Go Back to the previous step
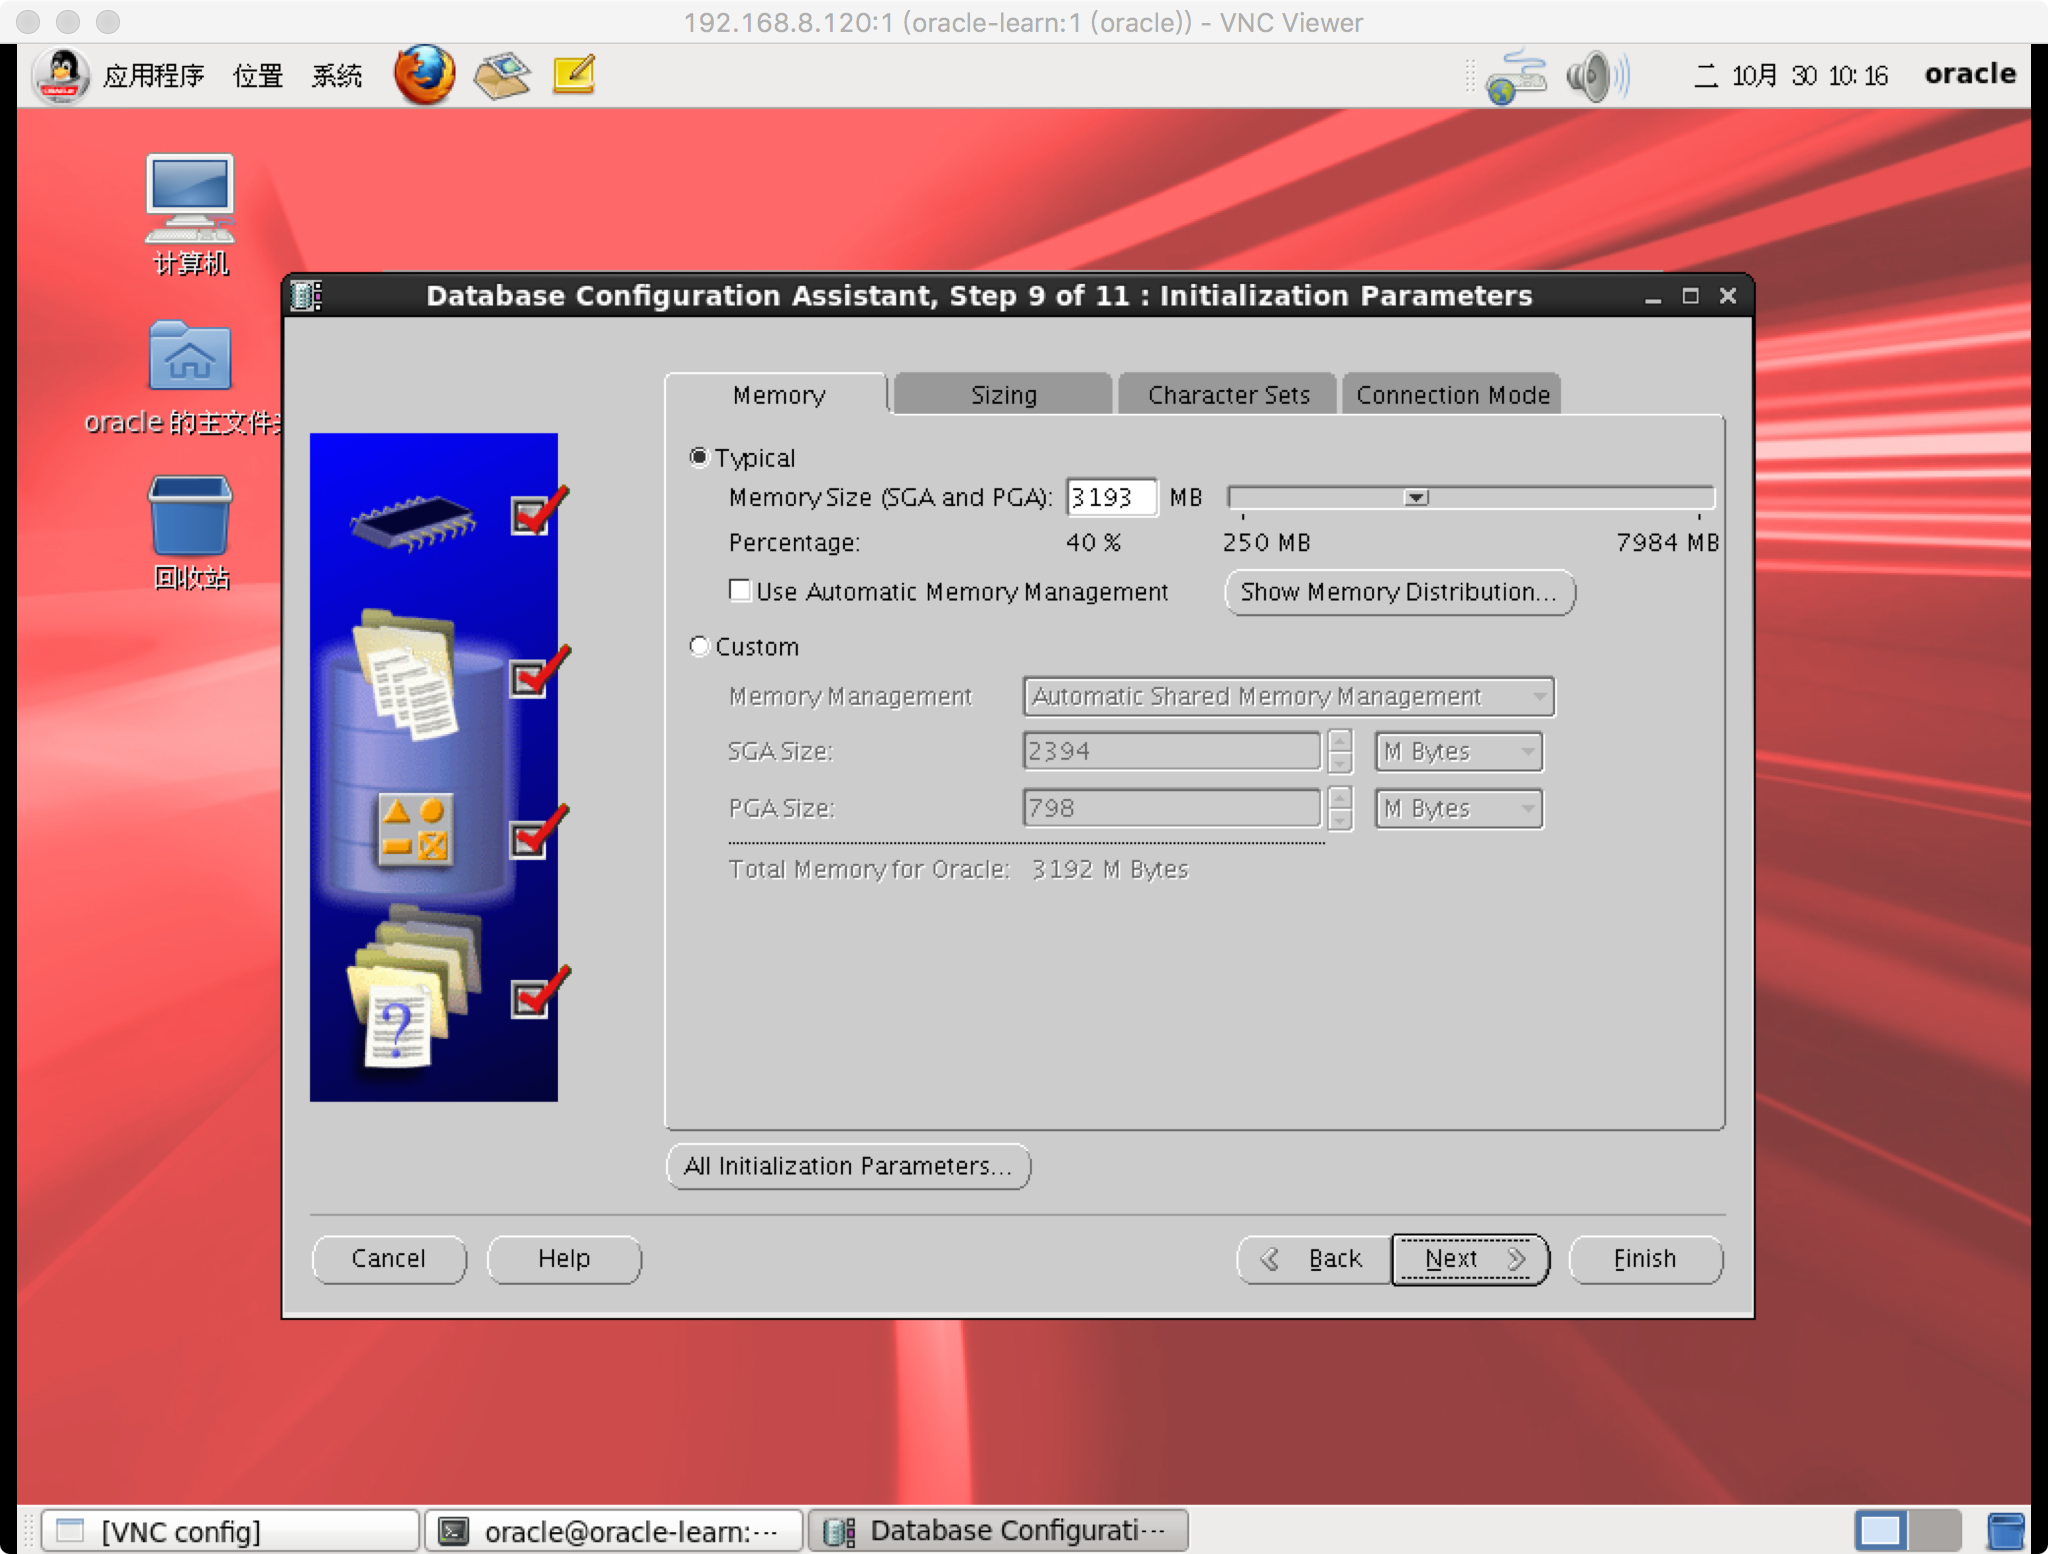This screenshot has width=2048, height=1554. 1314,1259
